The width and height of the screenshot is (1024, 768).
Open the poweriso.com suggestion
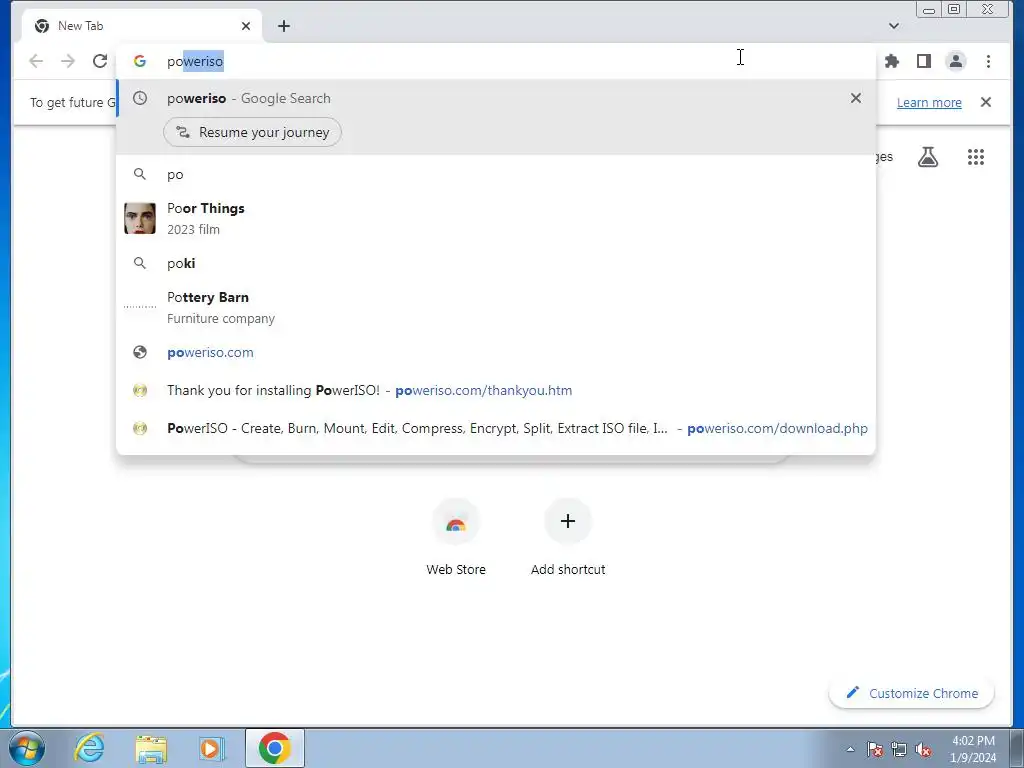click(496, 353)
